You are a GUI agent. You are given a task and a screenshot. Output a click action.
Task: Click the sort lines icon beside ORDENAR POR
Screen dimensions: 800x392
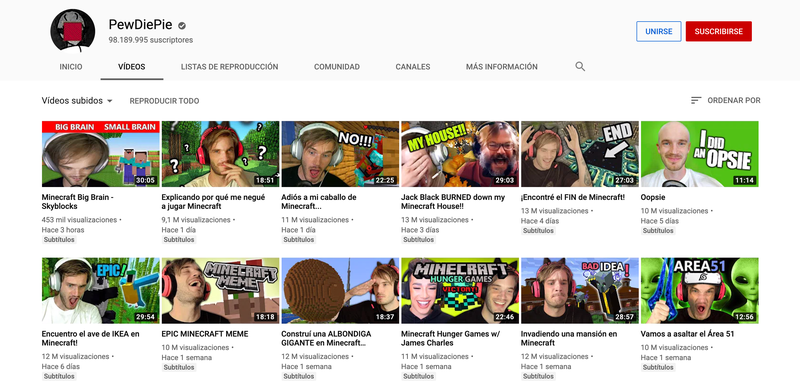click(696, 101)
